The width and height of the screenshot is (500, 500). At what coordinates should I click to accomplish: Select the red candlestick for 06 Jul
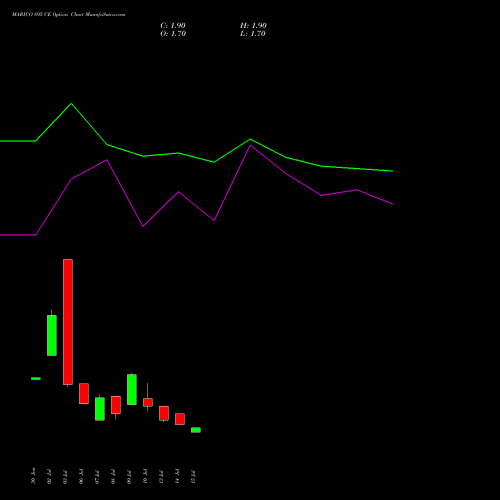tap(84, 393)
